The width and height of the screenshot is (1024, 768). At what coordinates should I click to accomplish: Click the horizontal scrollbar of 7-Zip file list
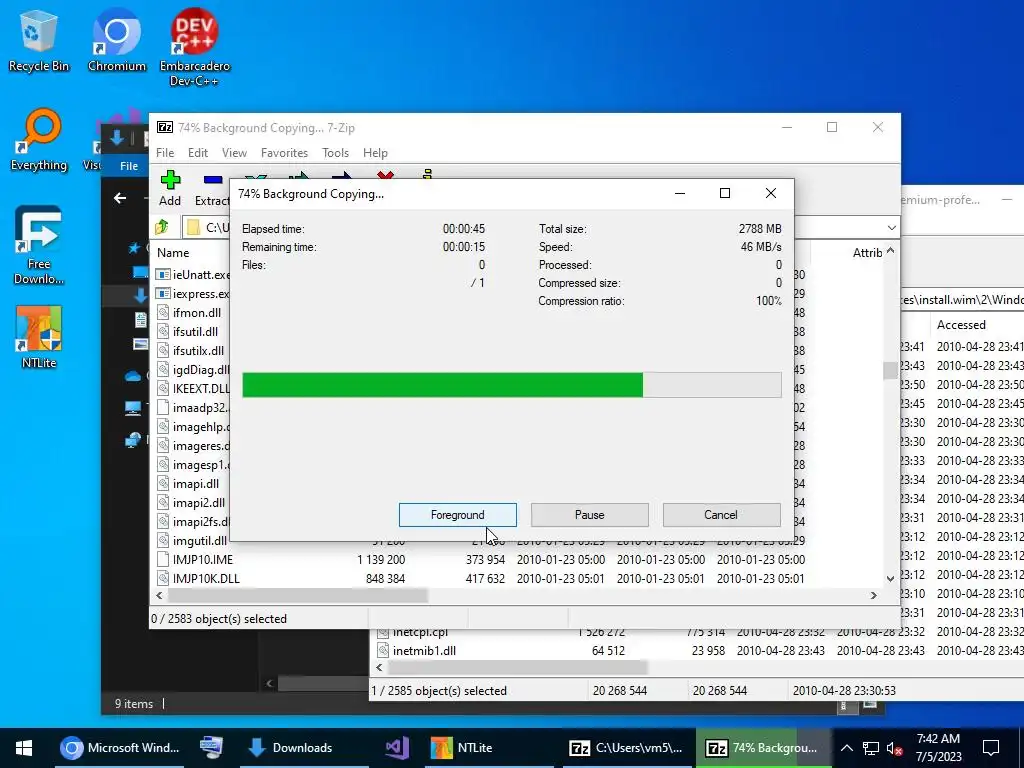pyautogui.click(x=298, y=596)
